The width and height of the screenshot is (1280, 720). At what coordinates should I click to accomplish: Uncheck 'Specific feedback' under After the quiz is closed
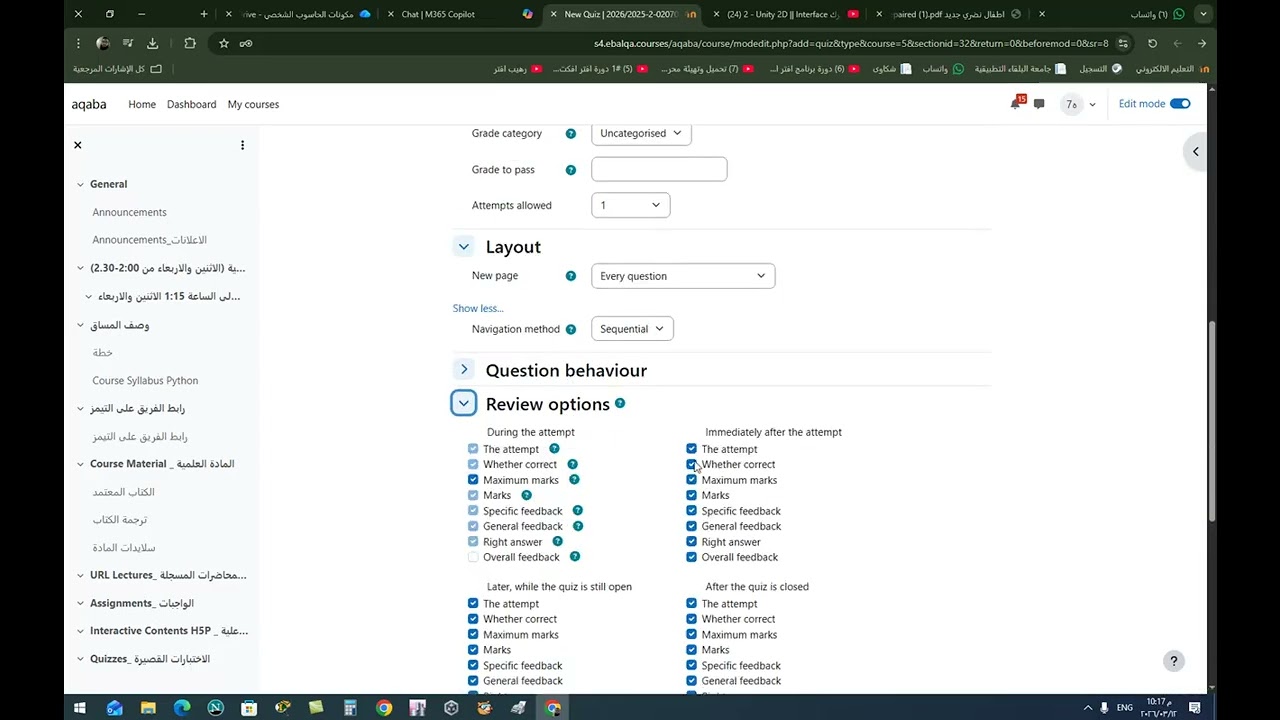click(x=691, y=665)
